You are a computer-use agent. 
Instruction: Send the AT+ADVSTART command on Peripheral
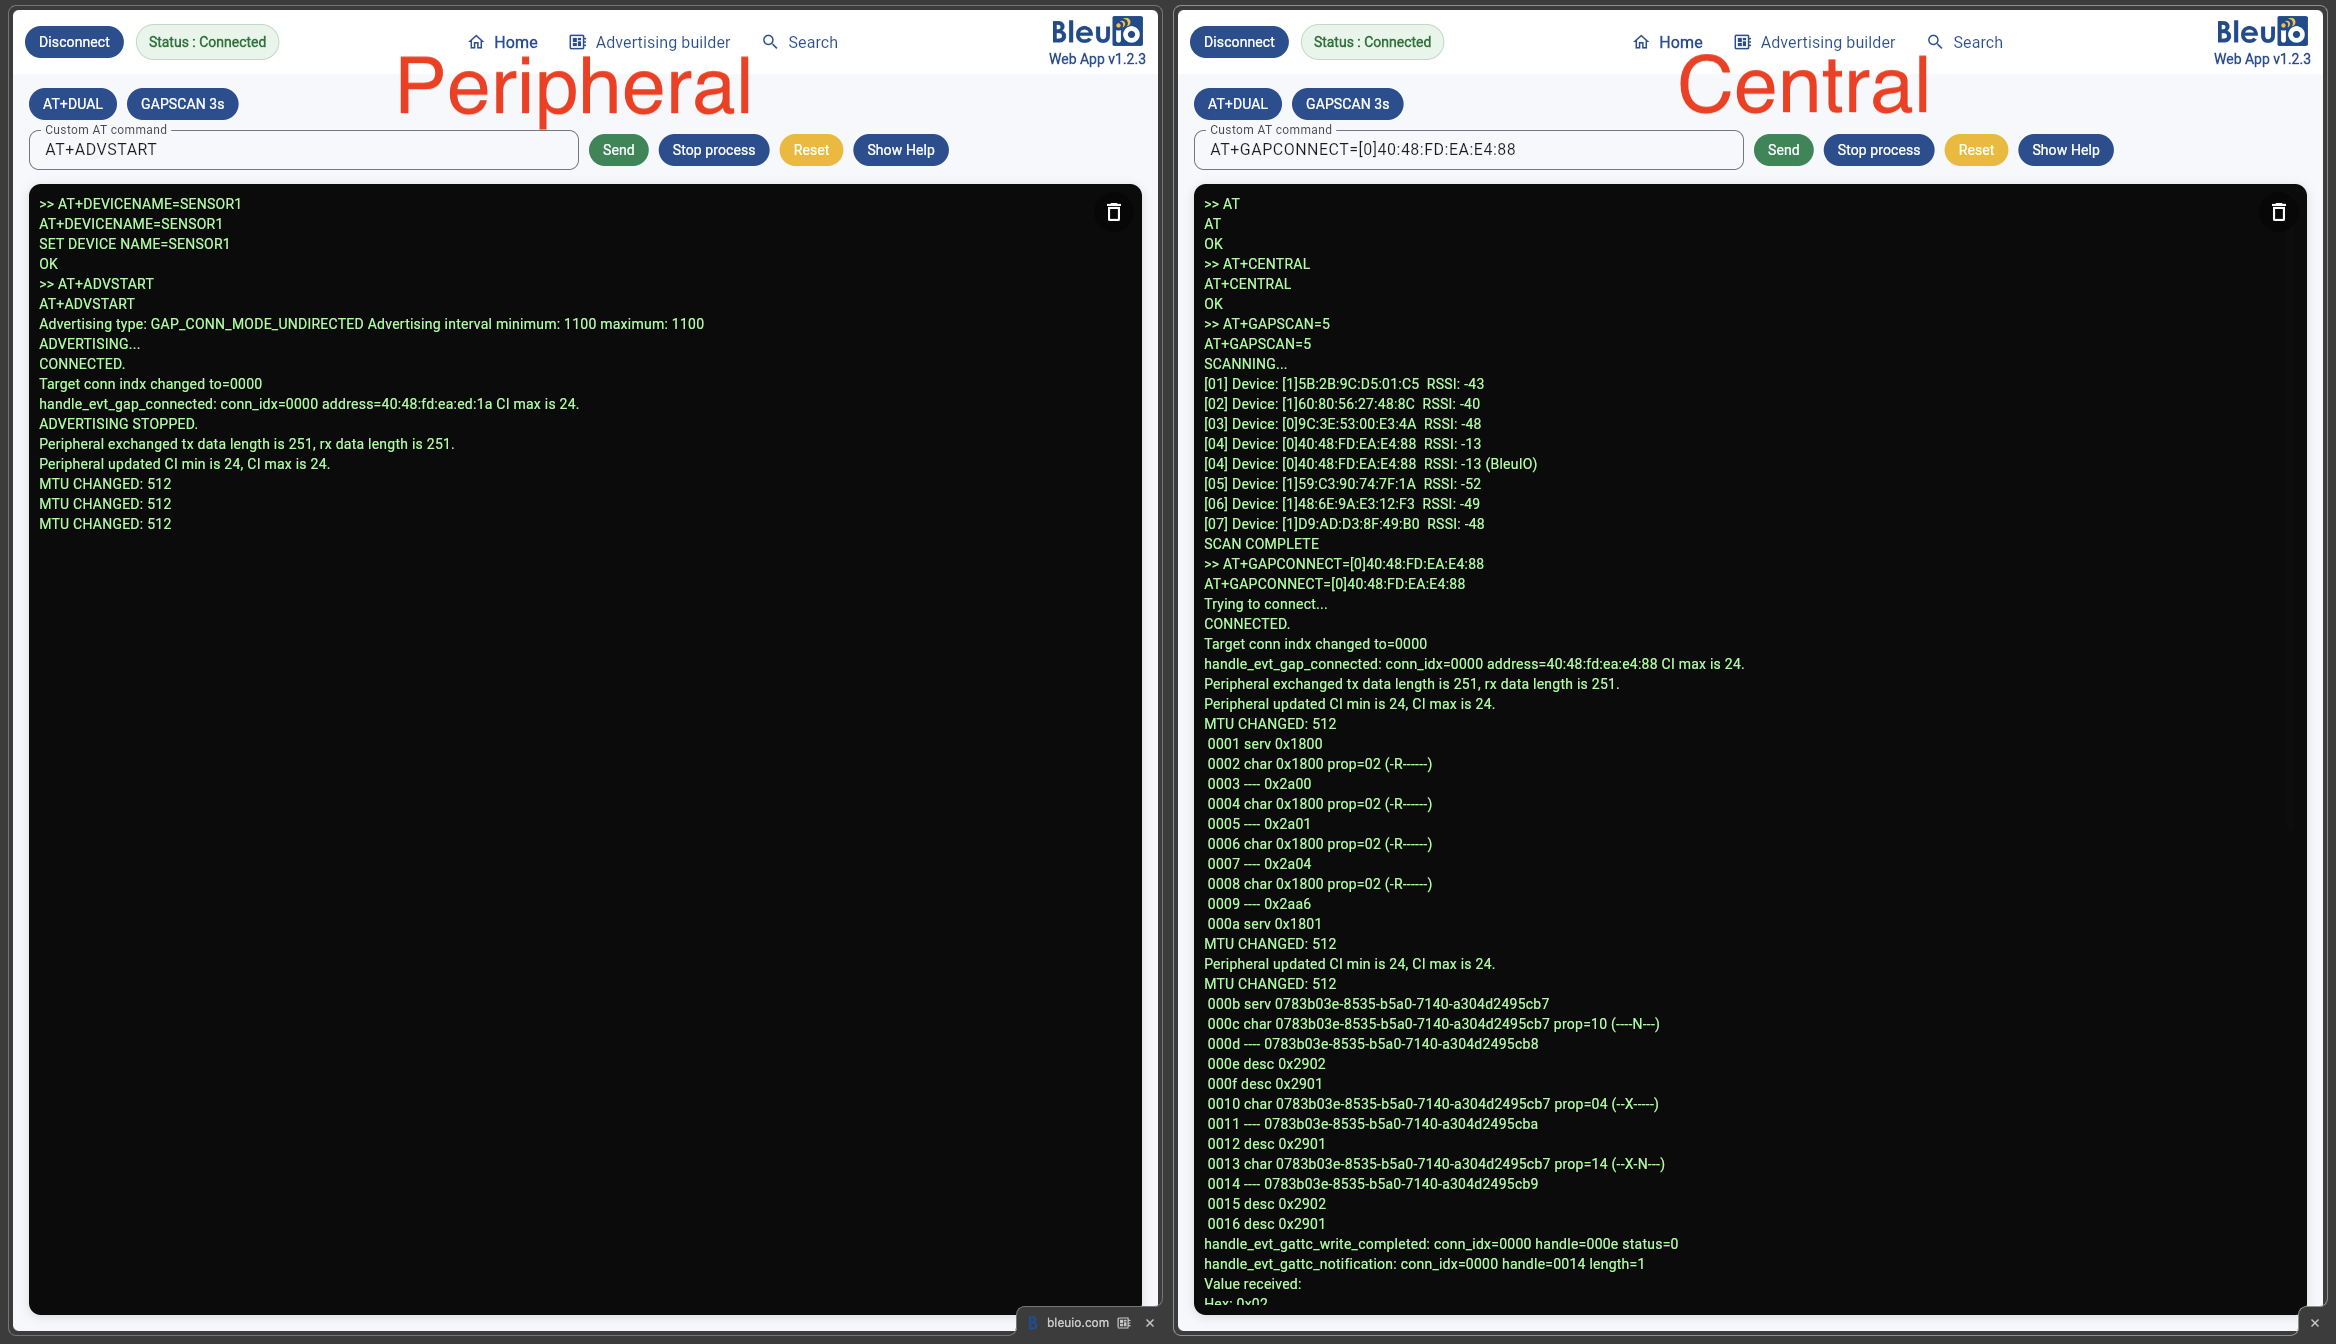point(619,149)
